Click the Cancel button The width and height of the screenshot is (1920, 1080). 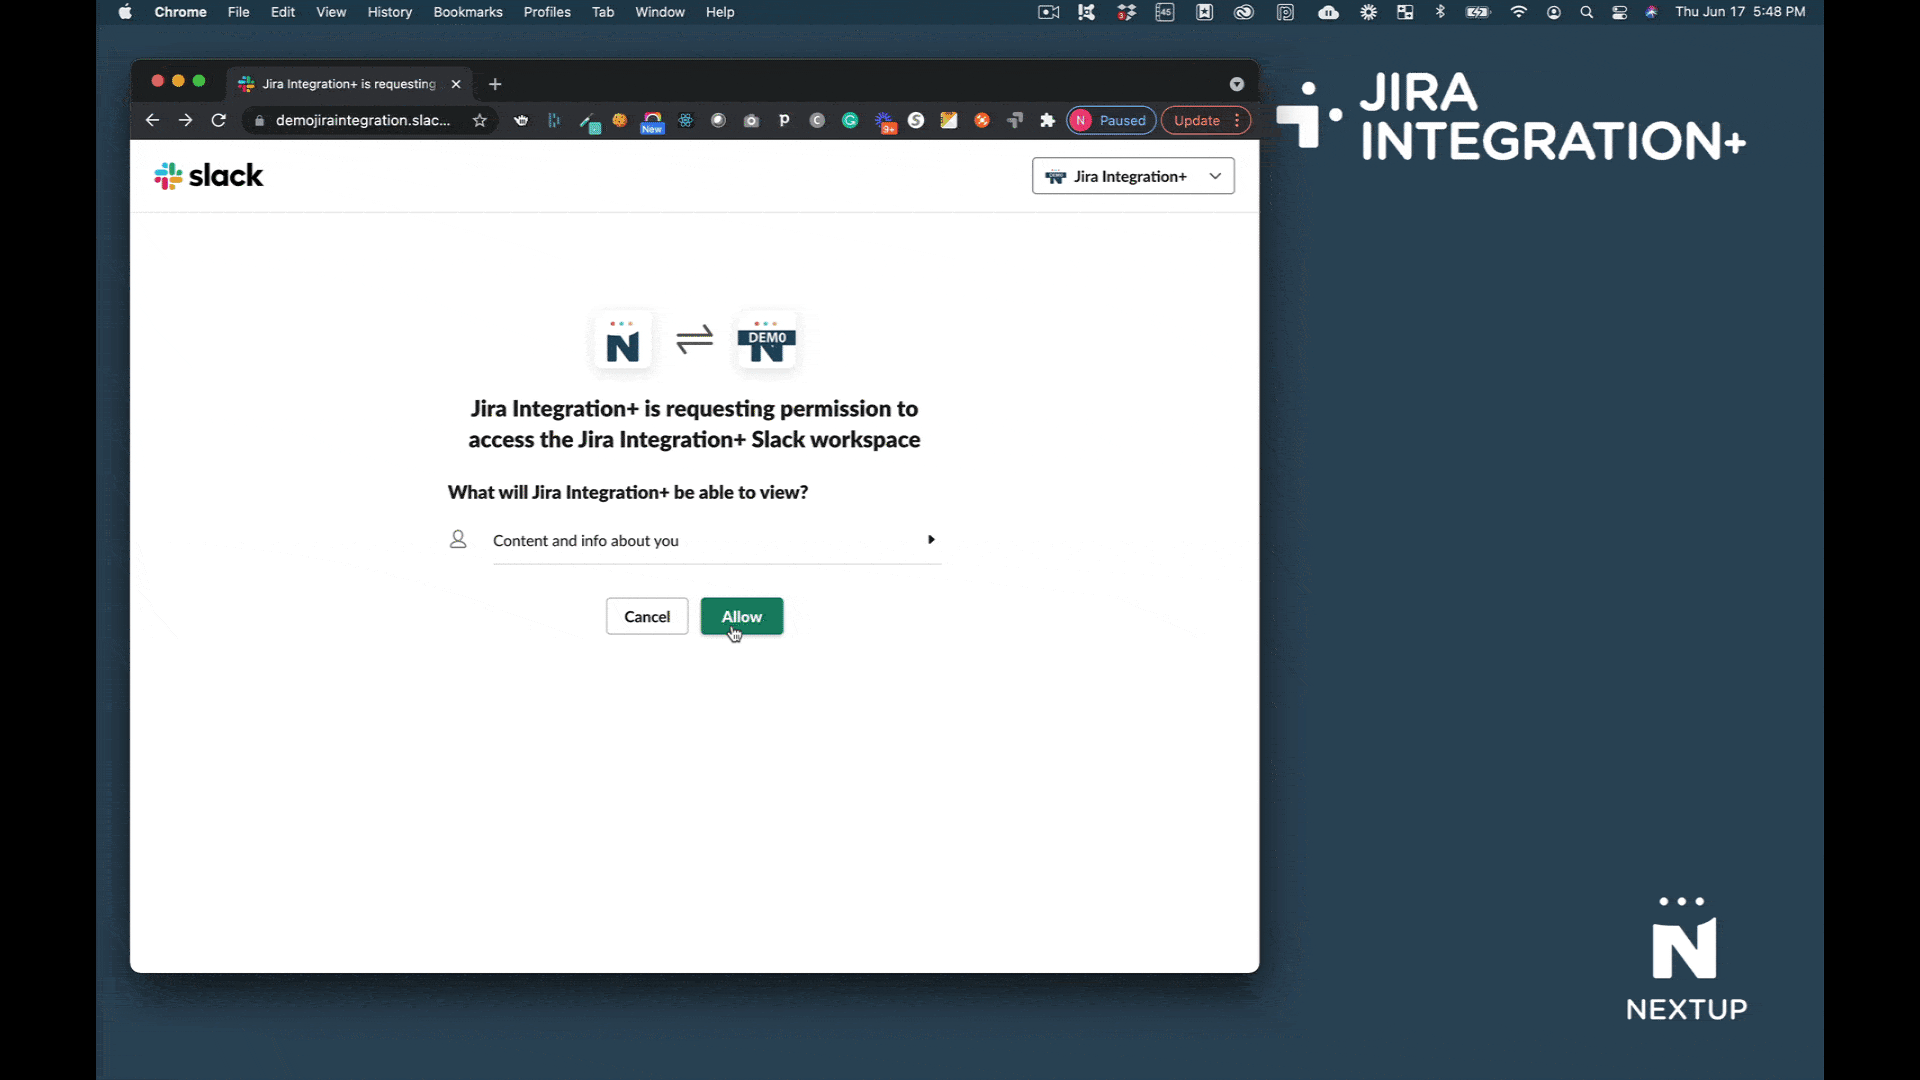[x=647, y=616]
